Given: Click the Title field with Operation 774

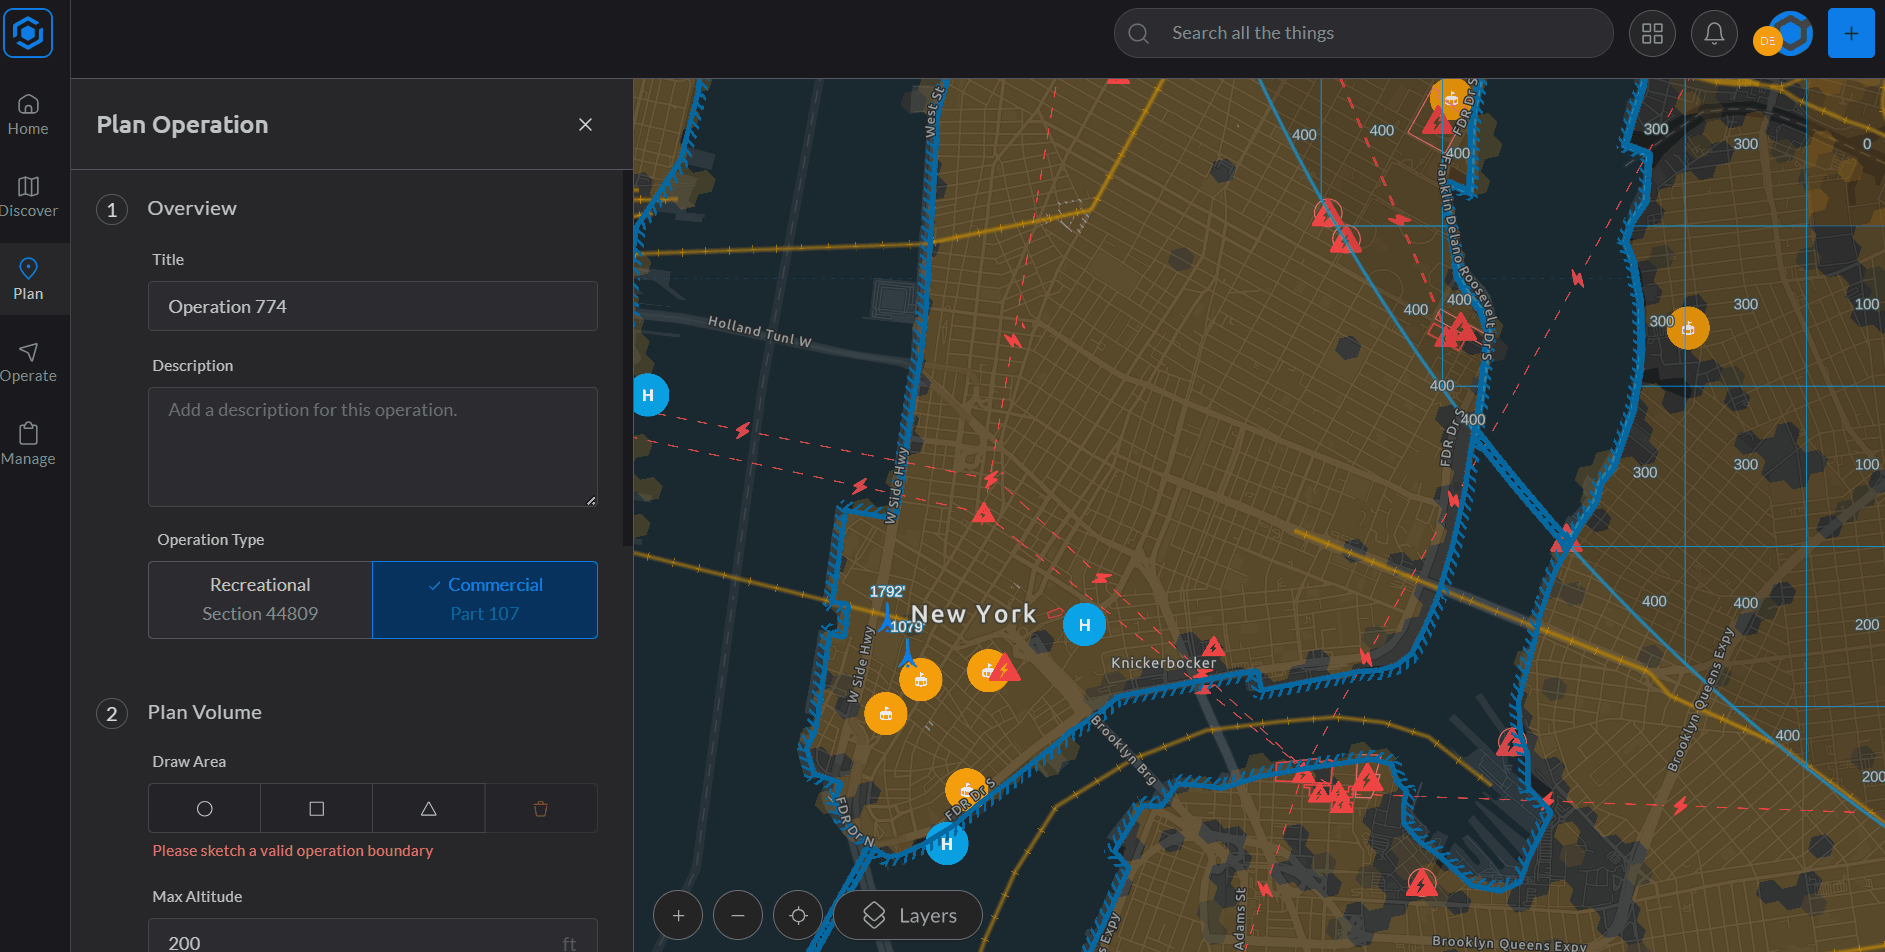Looking at the screenshot, I should click(x=372, y=306).
